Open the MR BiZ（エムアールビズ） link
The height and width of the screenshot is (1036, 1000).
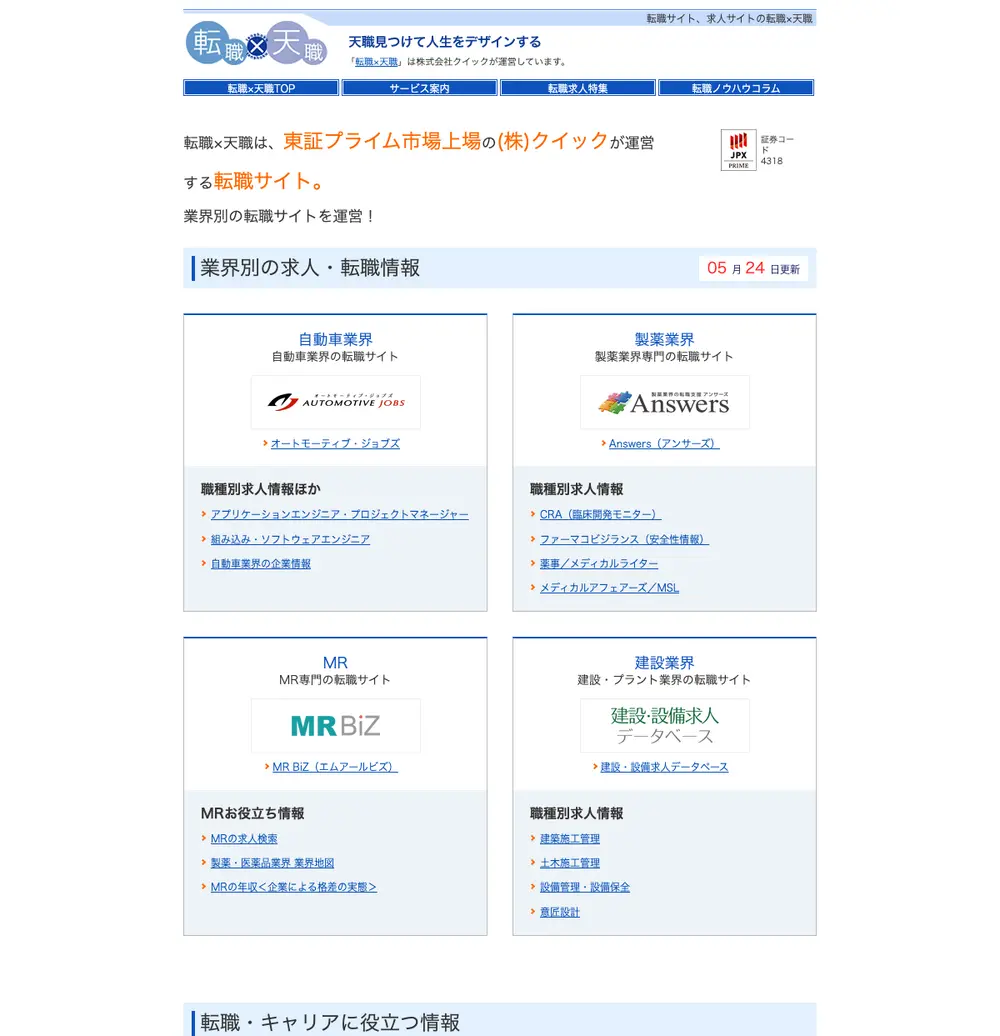[335, 767]
